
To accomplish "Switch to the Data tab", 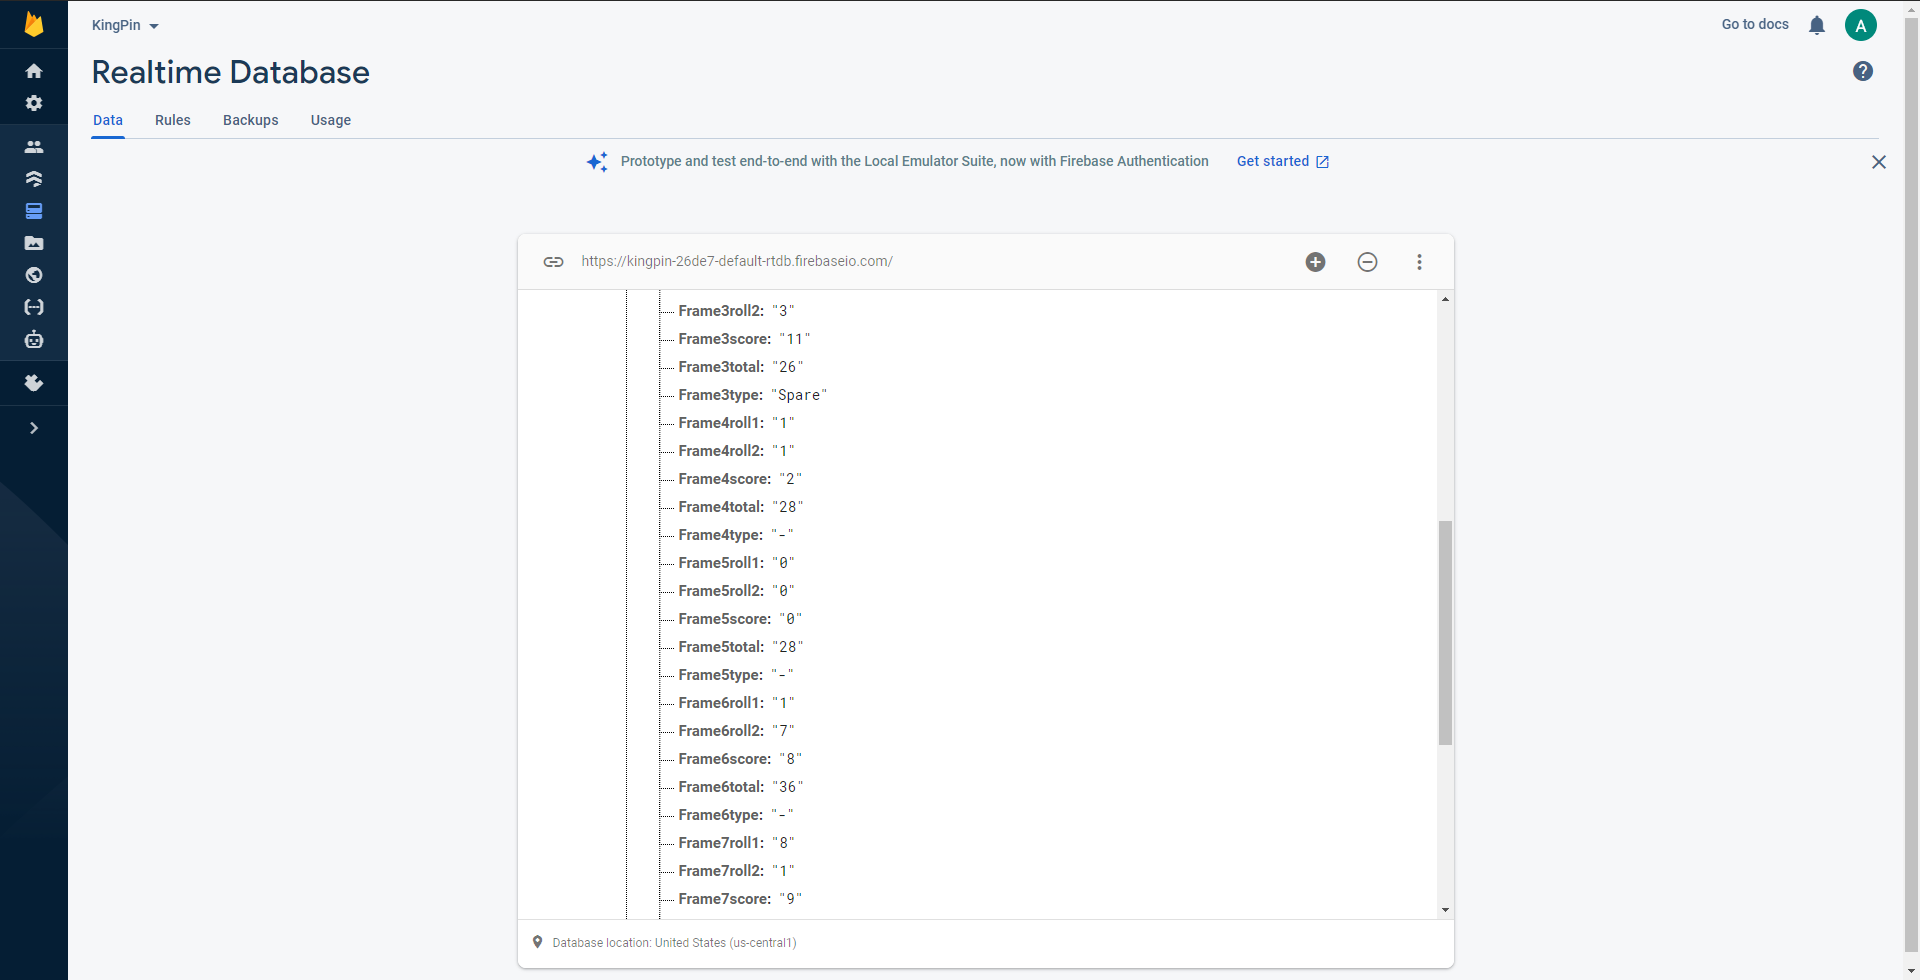I will pos(108,120).
